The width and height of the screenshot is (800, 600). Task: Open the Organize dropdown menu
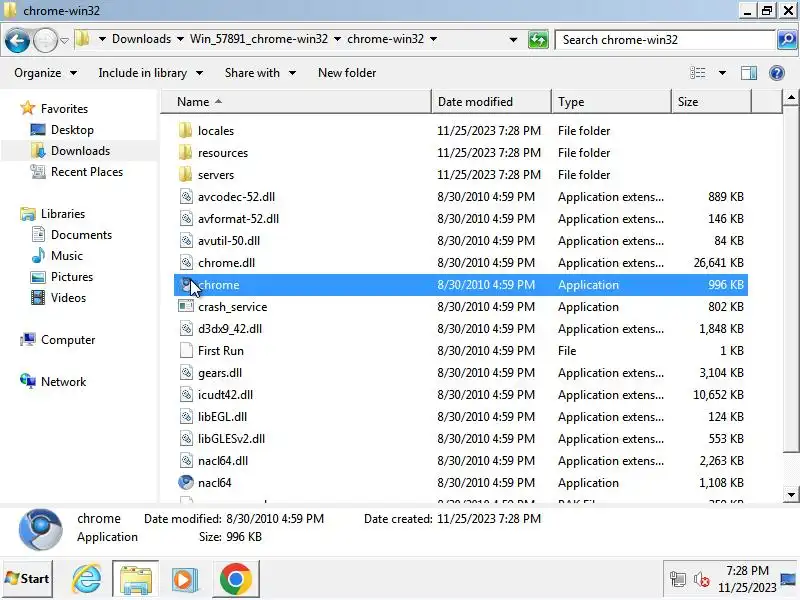click(45, 73)
